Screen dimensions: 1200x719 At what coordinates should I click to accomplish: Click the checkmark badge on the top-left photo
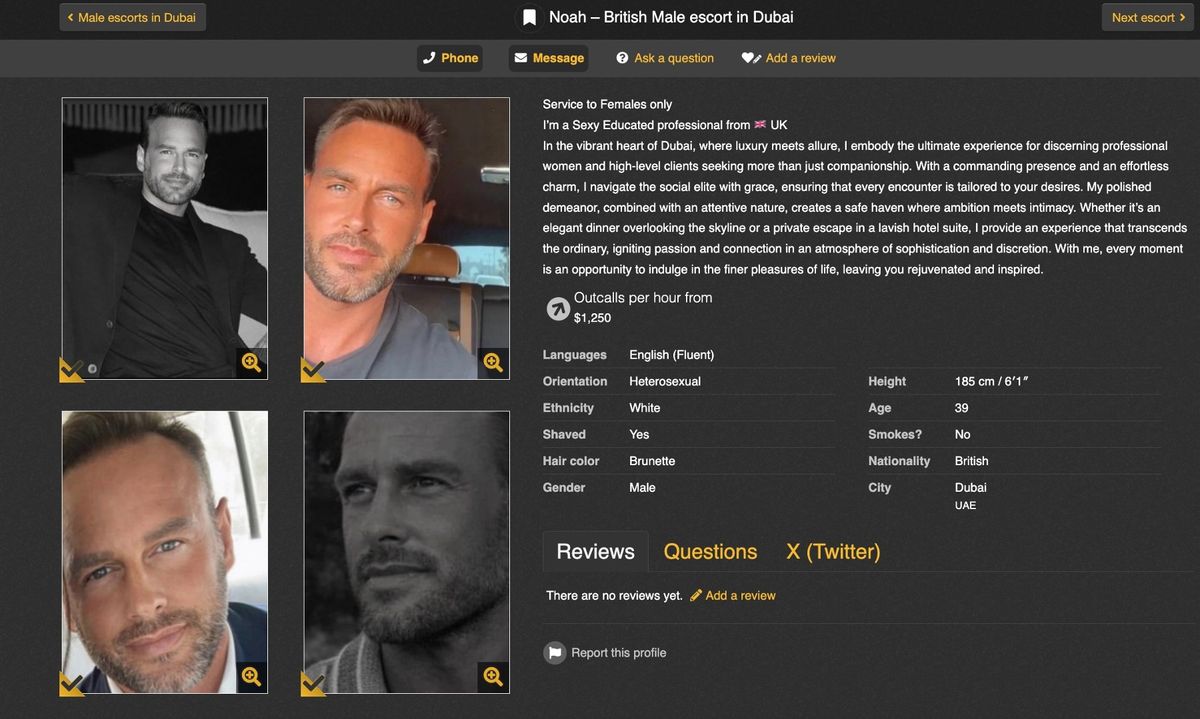coord(70,369)
